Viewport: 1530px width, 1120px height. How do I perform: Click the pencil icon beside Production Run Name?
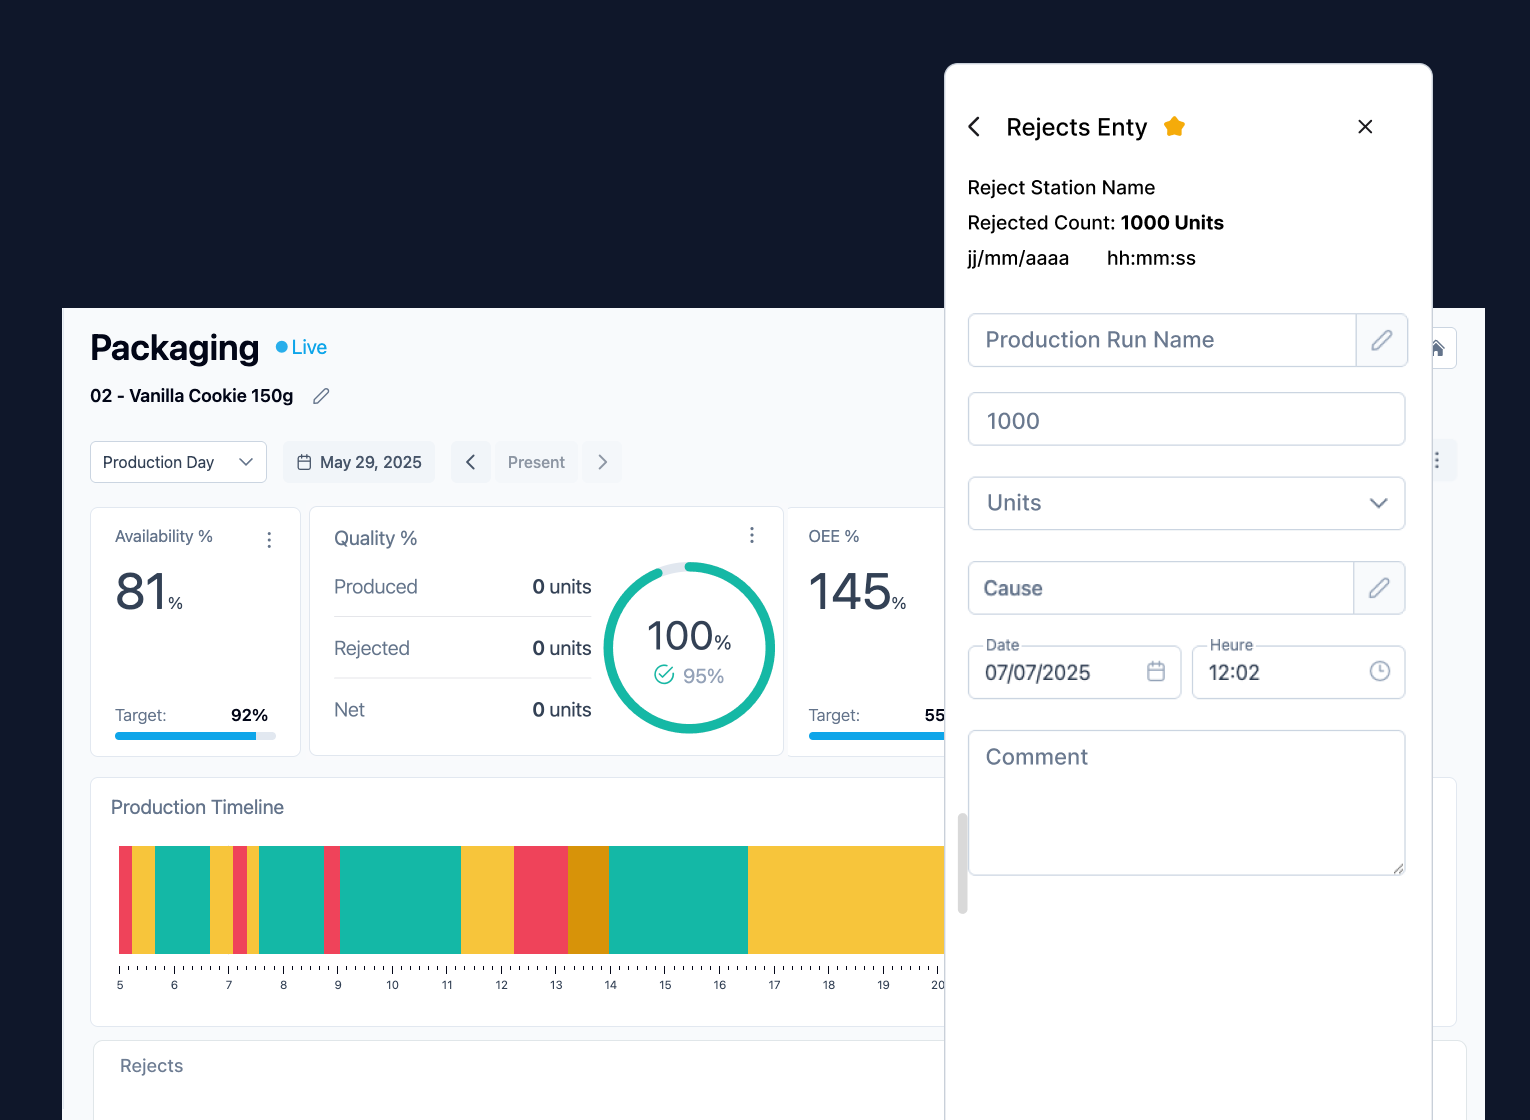point(1381,340)
